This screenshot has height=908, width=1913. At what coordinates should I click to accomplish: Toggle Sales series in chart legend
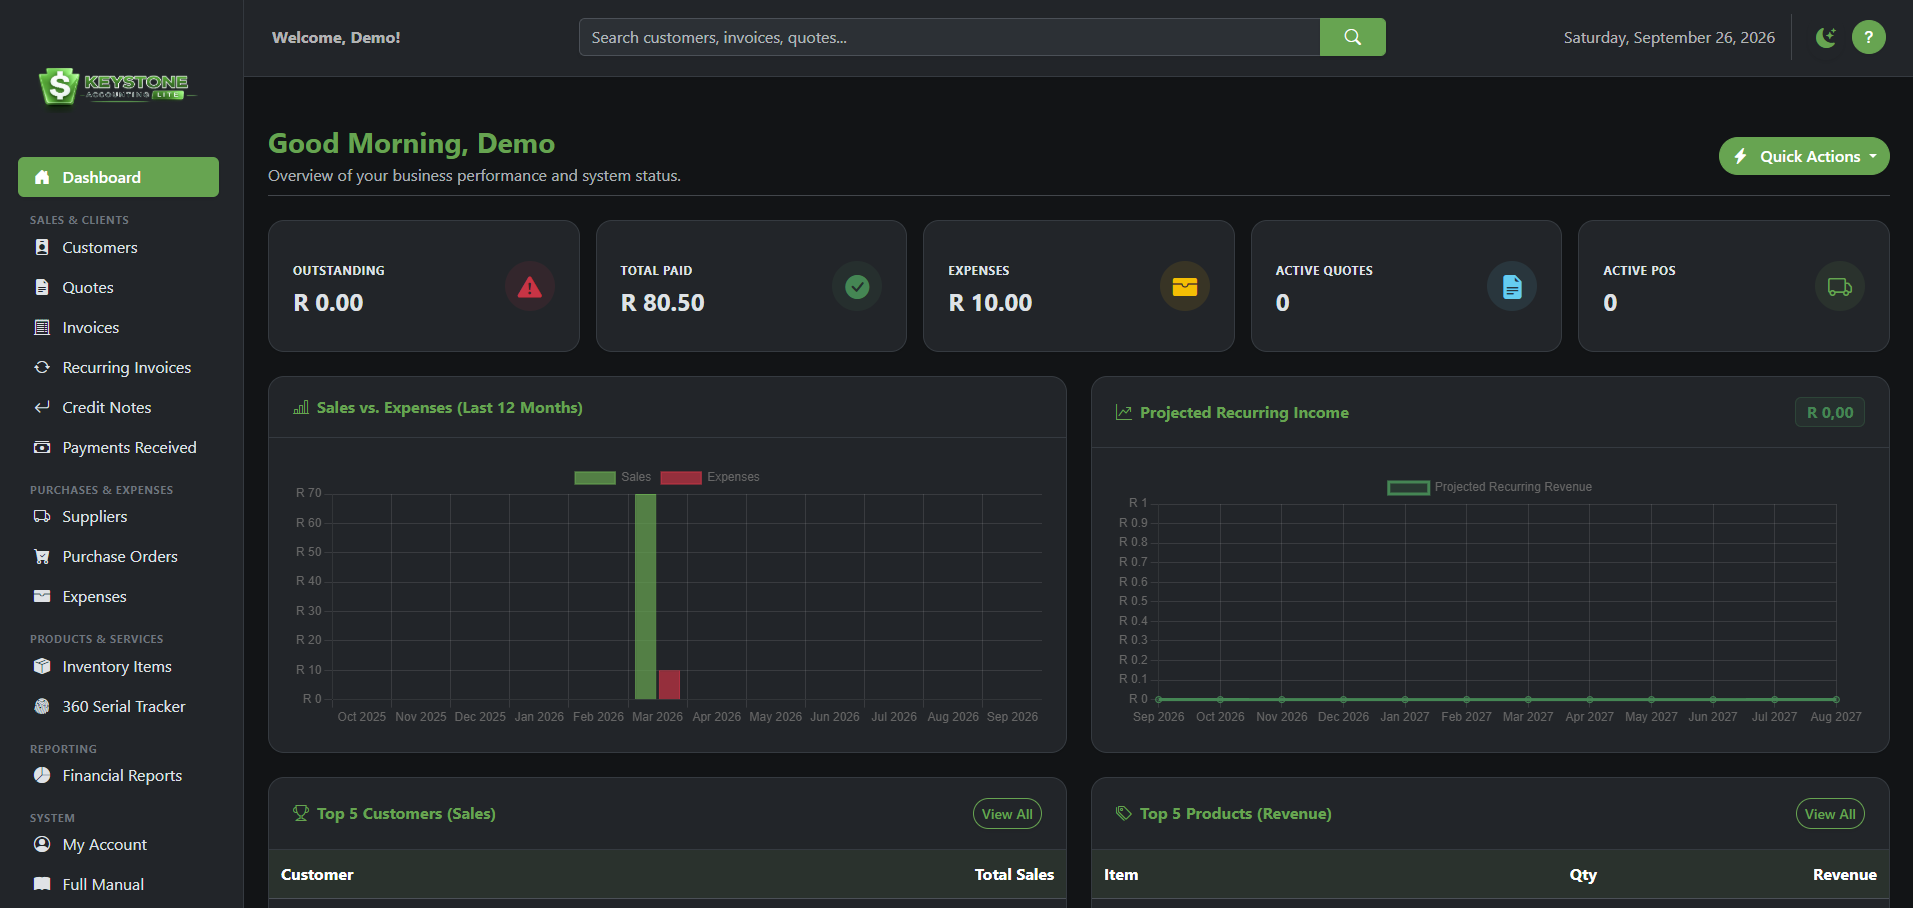pyautogui.click(x=612, y=477)
